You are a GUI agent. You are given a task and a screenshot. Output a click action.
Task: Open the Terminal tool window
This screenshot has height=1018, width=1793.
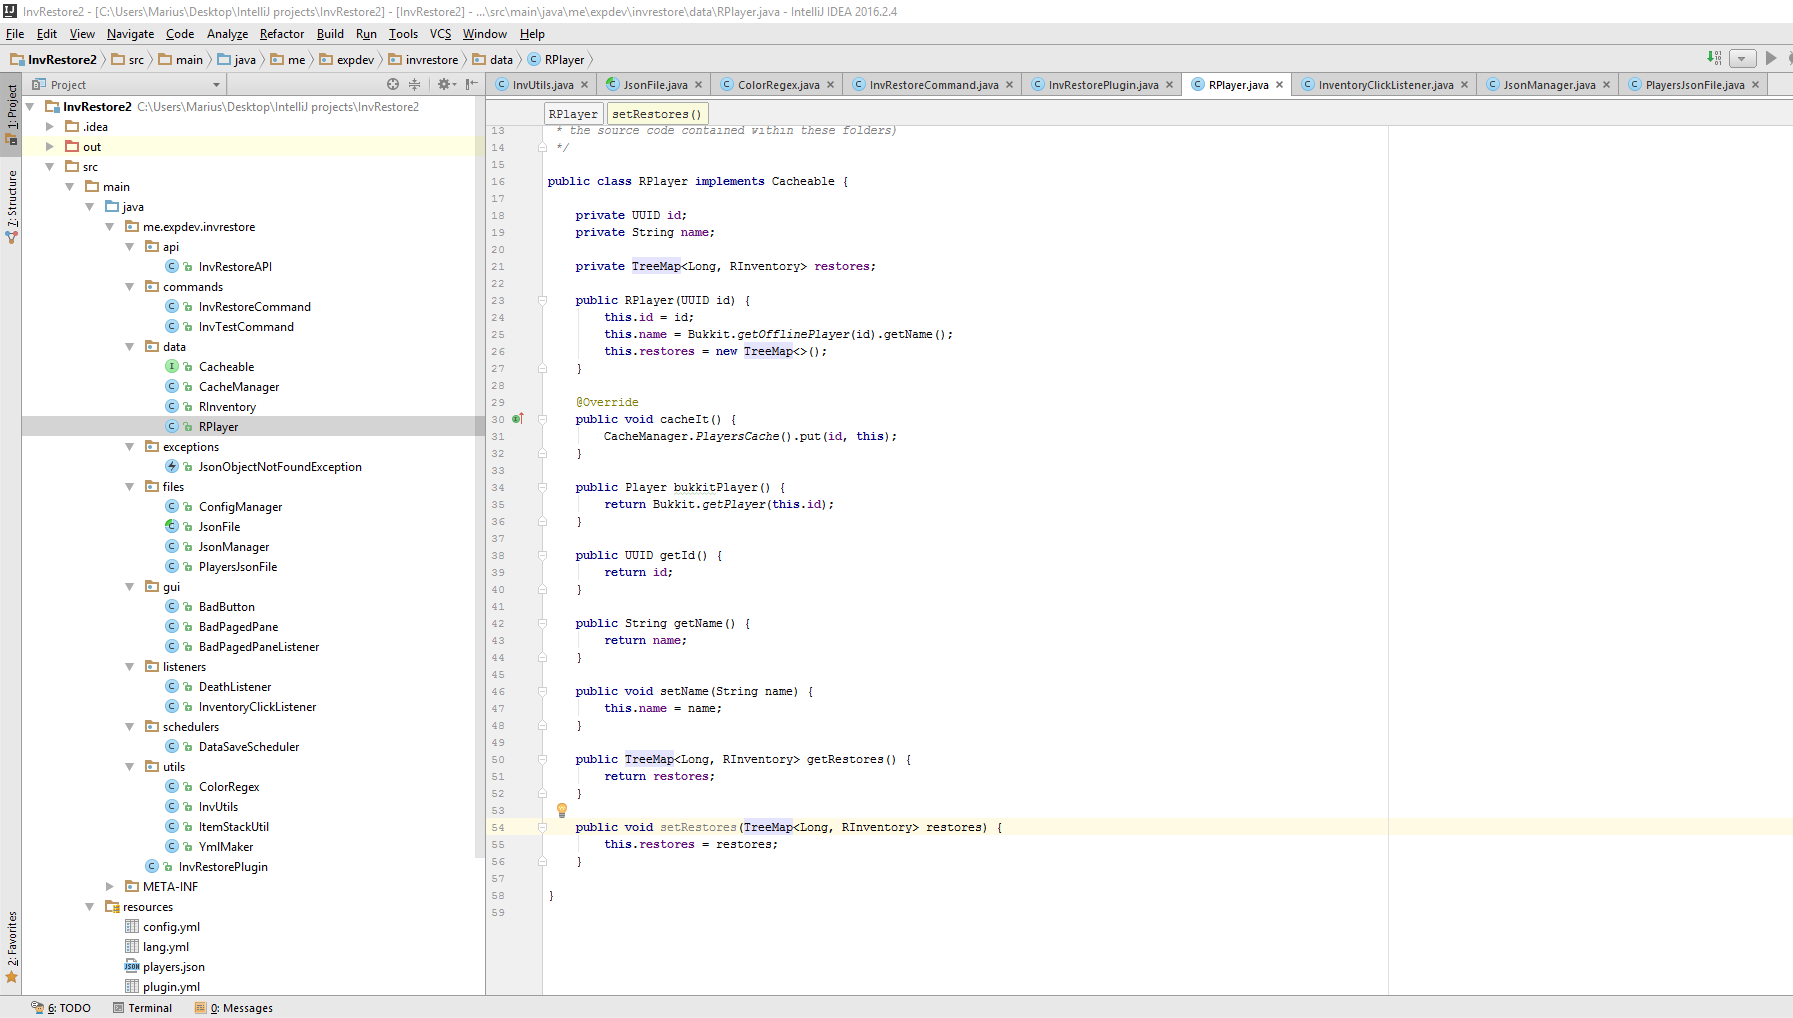[x=142, y=1007]
